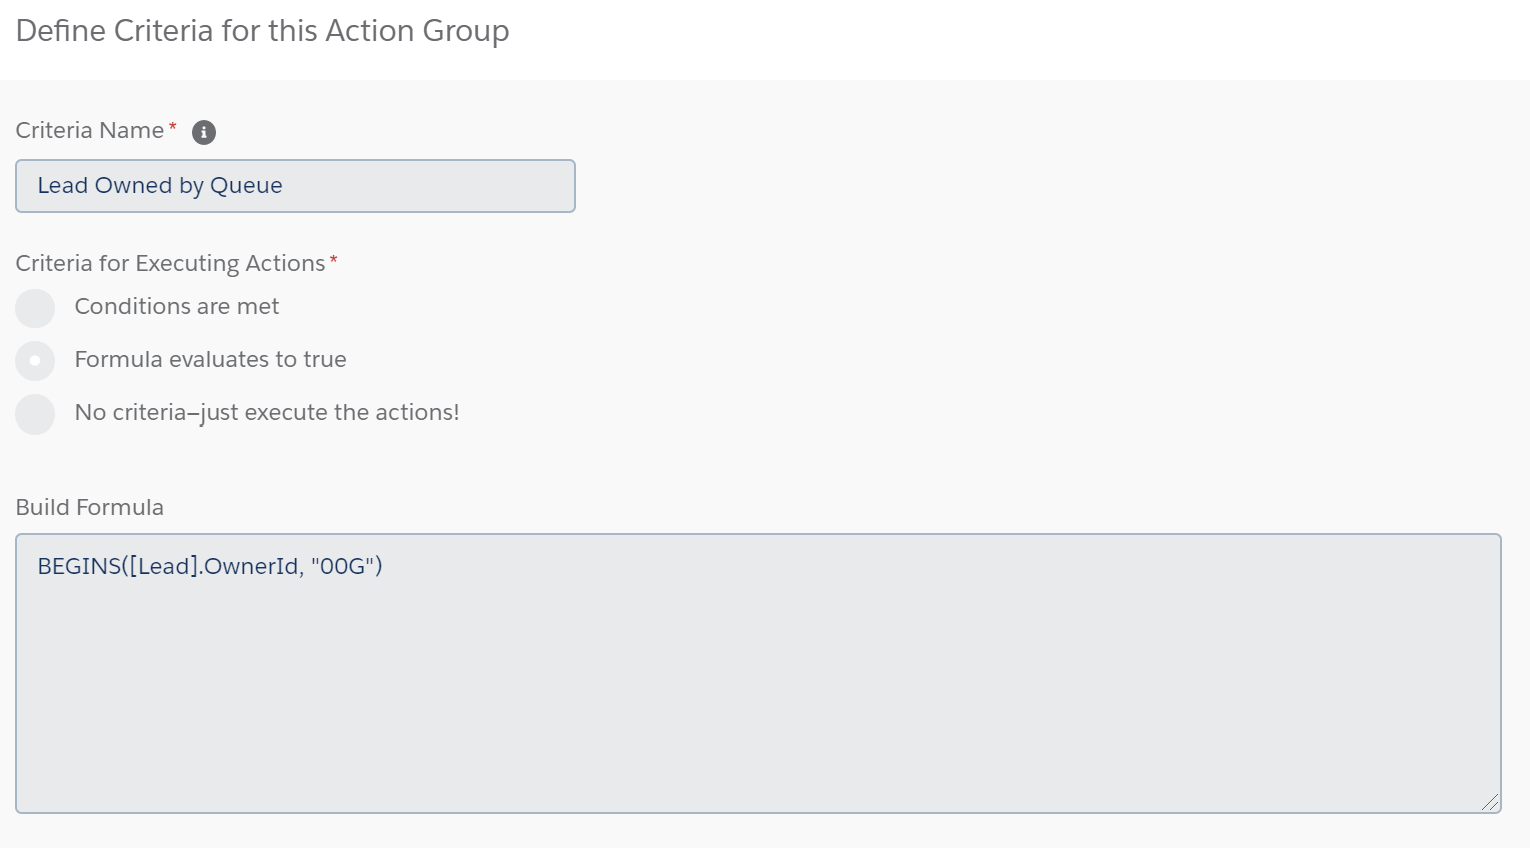Click the 'Criteria for Executing Actions' label
The image size is (1530, 848).
click(x=170, y=264)
